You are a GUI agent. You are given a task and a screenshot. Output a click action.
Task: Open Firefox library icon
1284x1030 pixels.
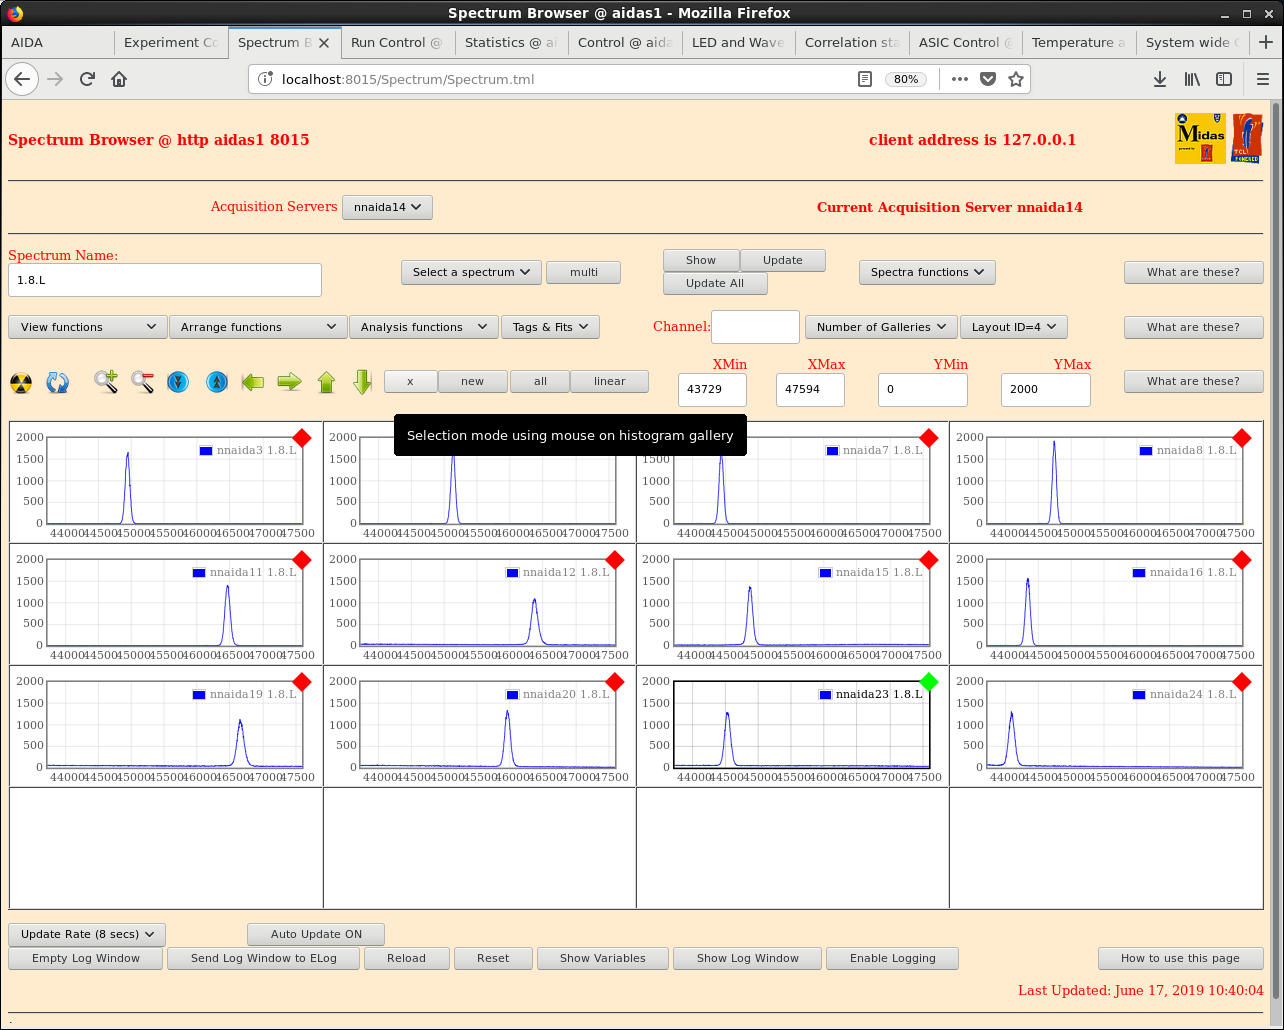(1192, 79)
